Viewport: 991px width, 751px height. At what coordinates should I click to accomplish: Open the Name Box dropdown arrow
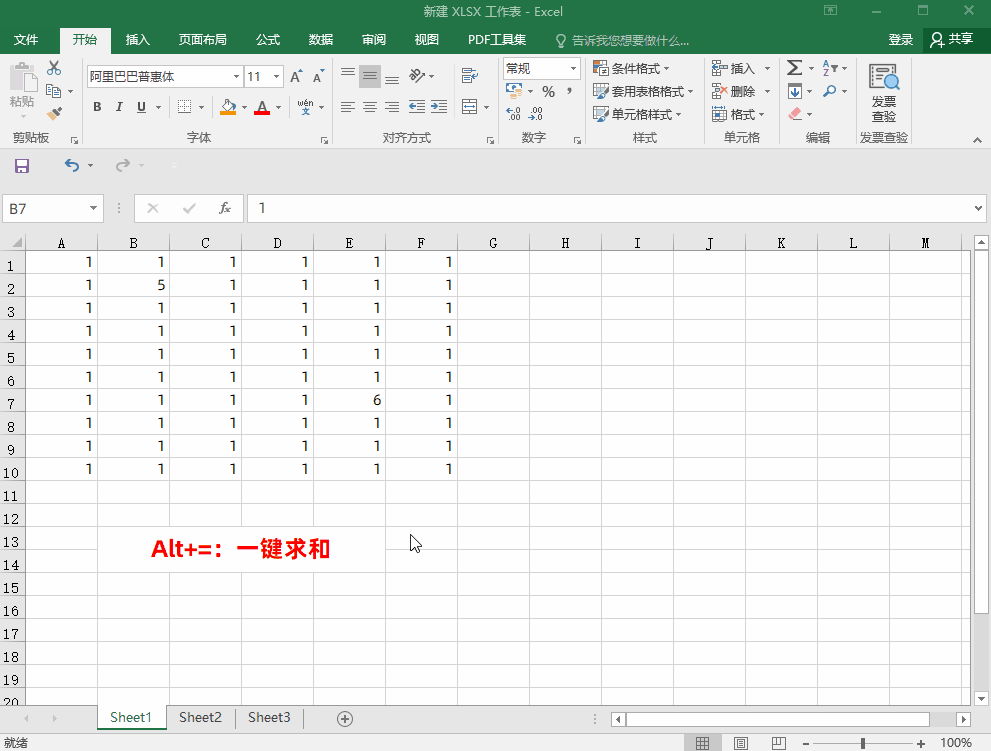[93, 209]
